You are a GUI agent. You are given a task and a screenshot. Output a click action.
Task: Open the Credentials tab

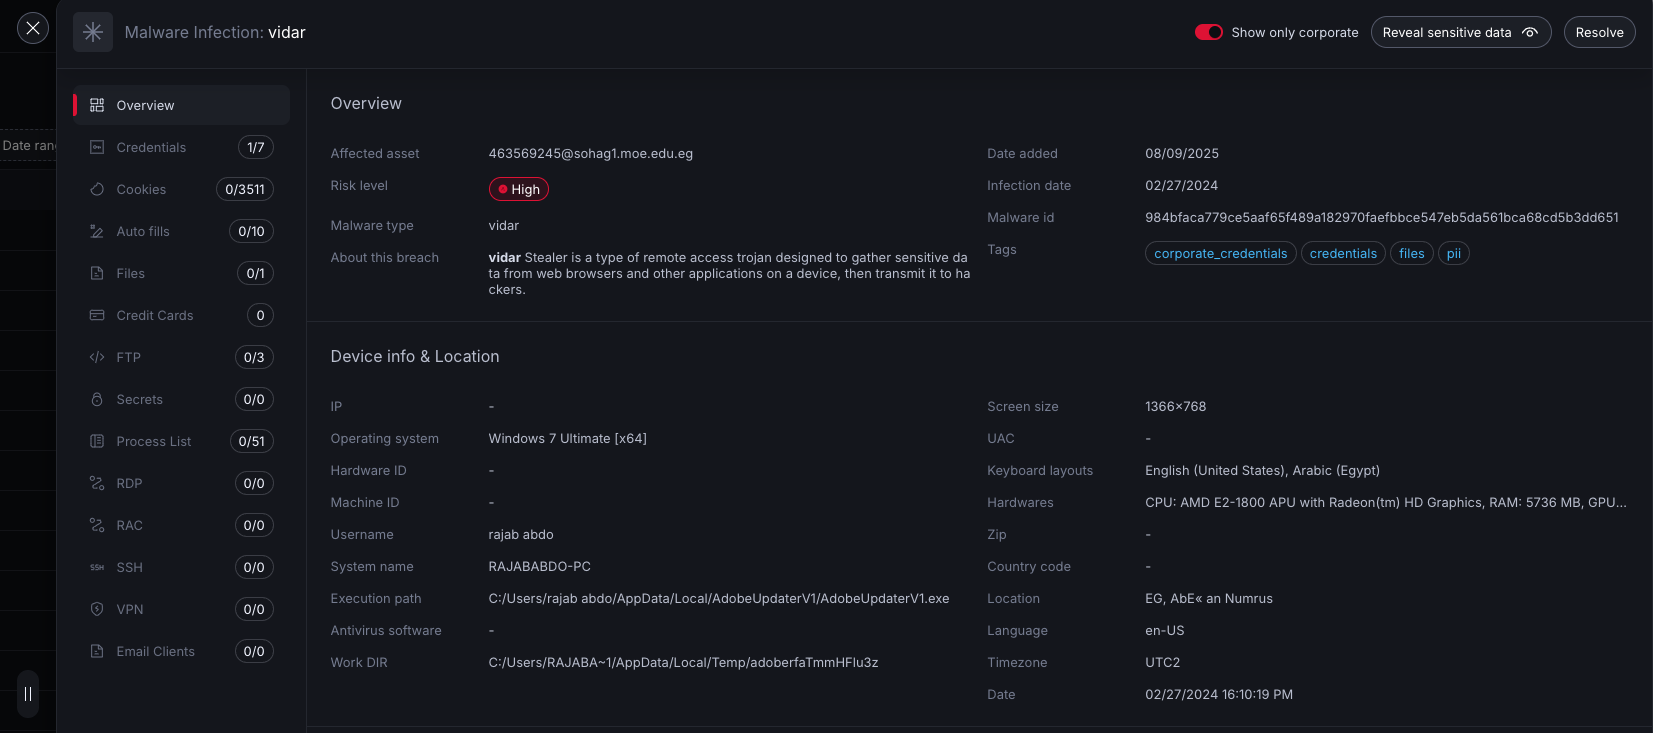182,147
